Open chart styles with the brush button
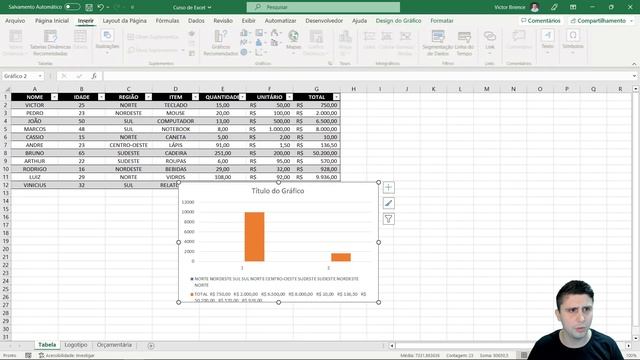Viewport: 640px width, 360px height. pyautogui.click(x=389, y=203)
